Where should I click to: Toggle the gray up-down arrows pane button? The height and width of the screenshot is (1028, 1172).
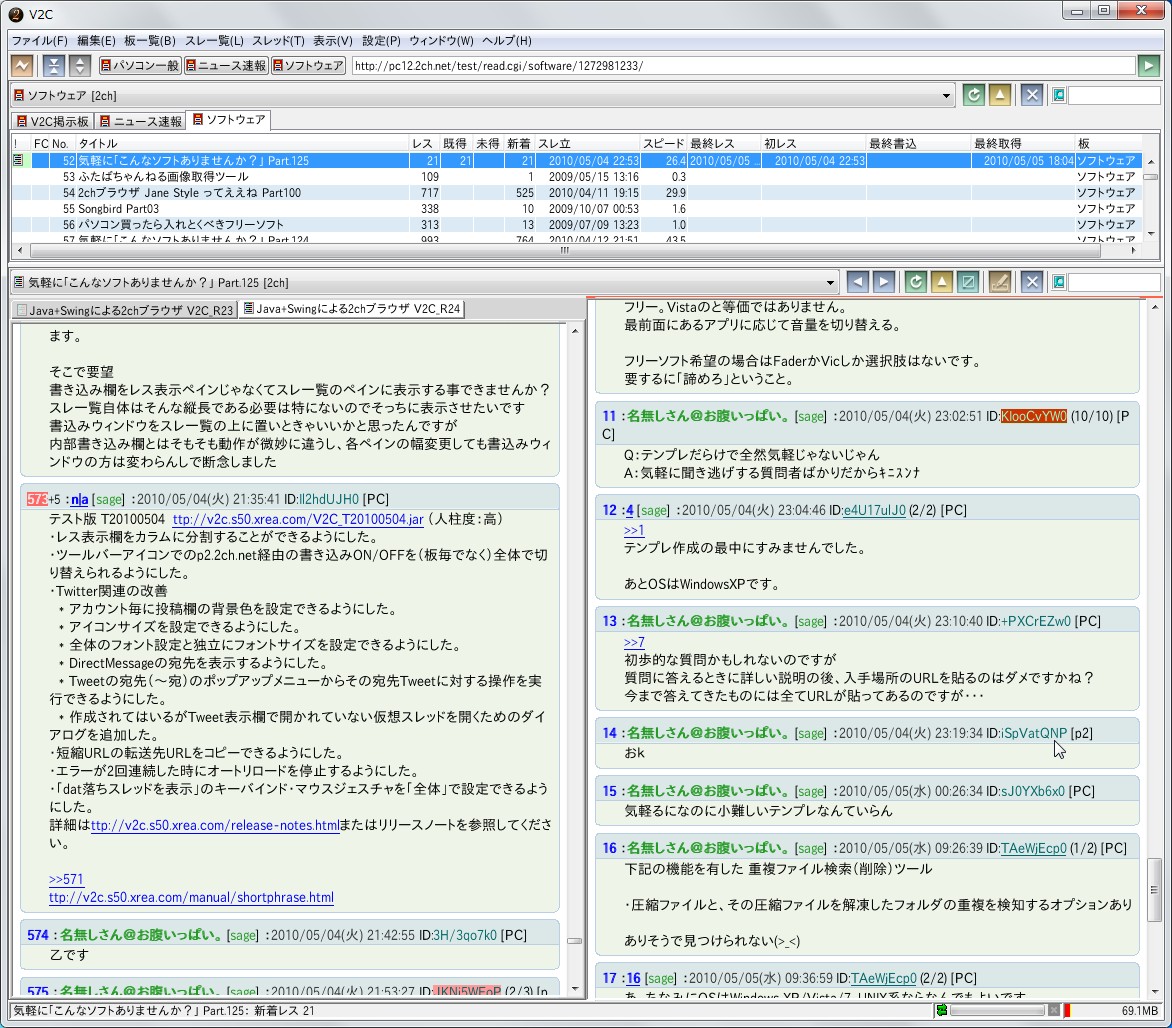tap(80, 66)
